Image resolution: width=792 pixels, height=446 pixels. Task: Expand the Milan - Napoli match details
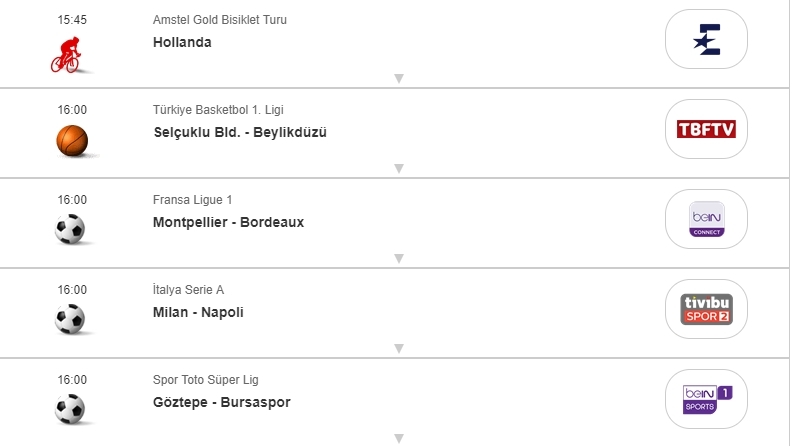pos(398,348)
